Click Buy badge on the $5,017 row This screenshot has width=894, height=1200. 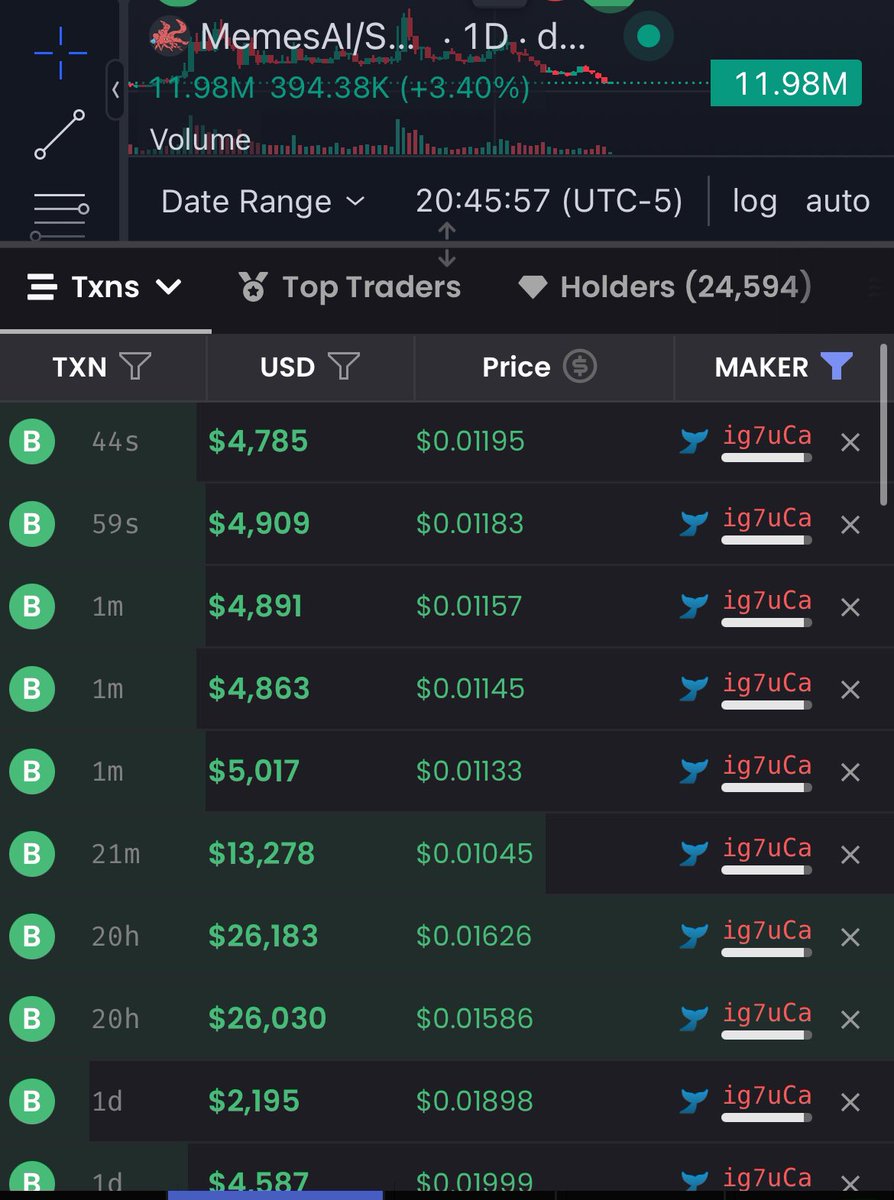point(31,772)
